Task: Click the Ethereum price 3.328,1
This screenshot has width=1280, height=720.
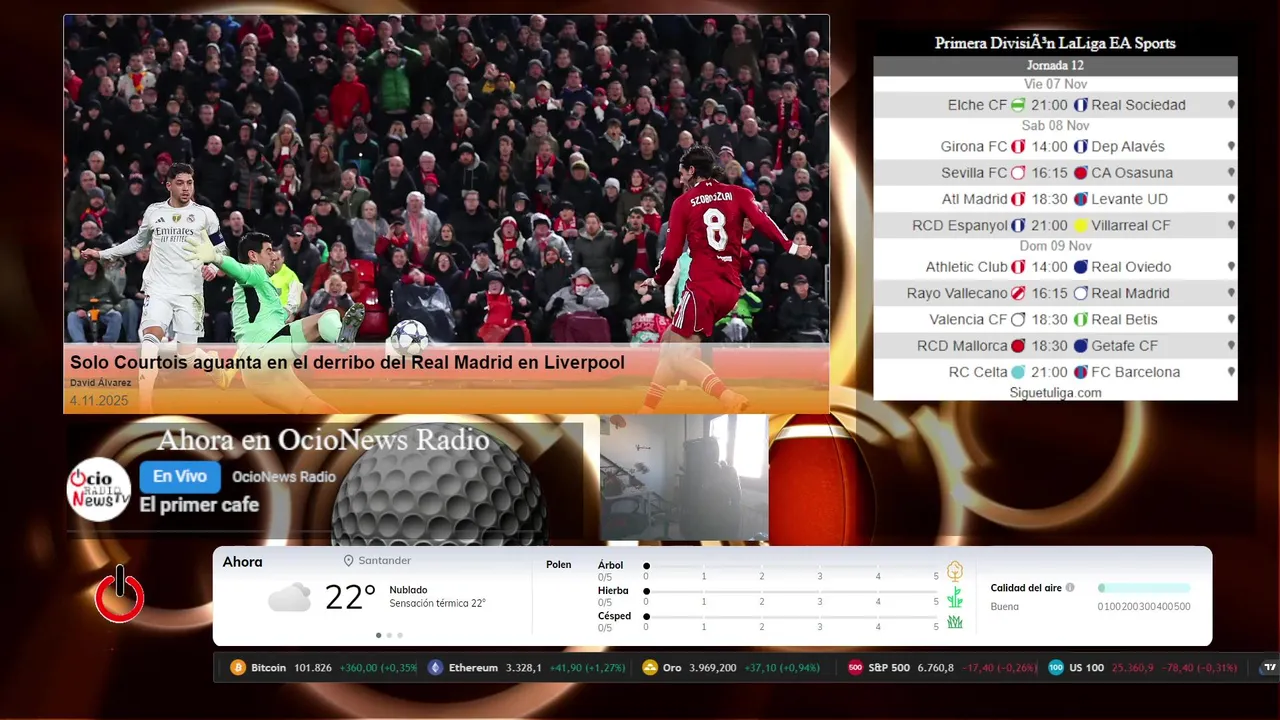Action: [x=524, y=668]
